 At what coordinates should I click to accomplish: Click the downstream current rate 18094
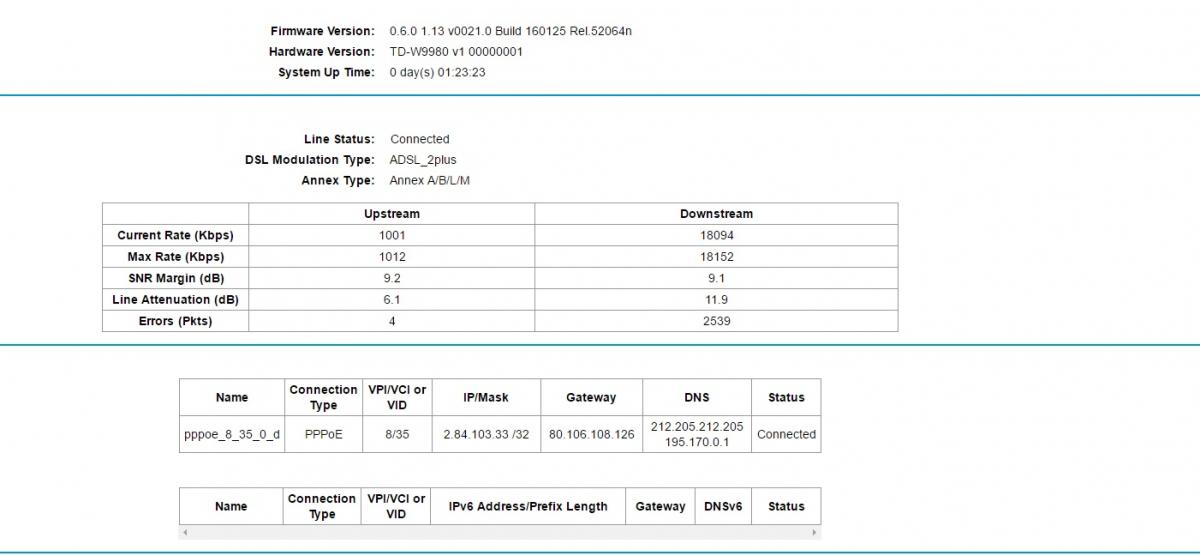[x=716, y=236]
